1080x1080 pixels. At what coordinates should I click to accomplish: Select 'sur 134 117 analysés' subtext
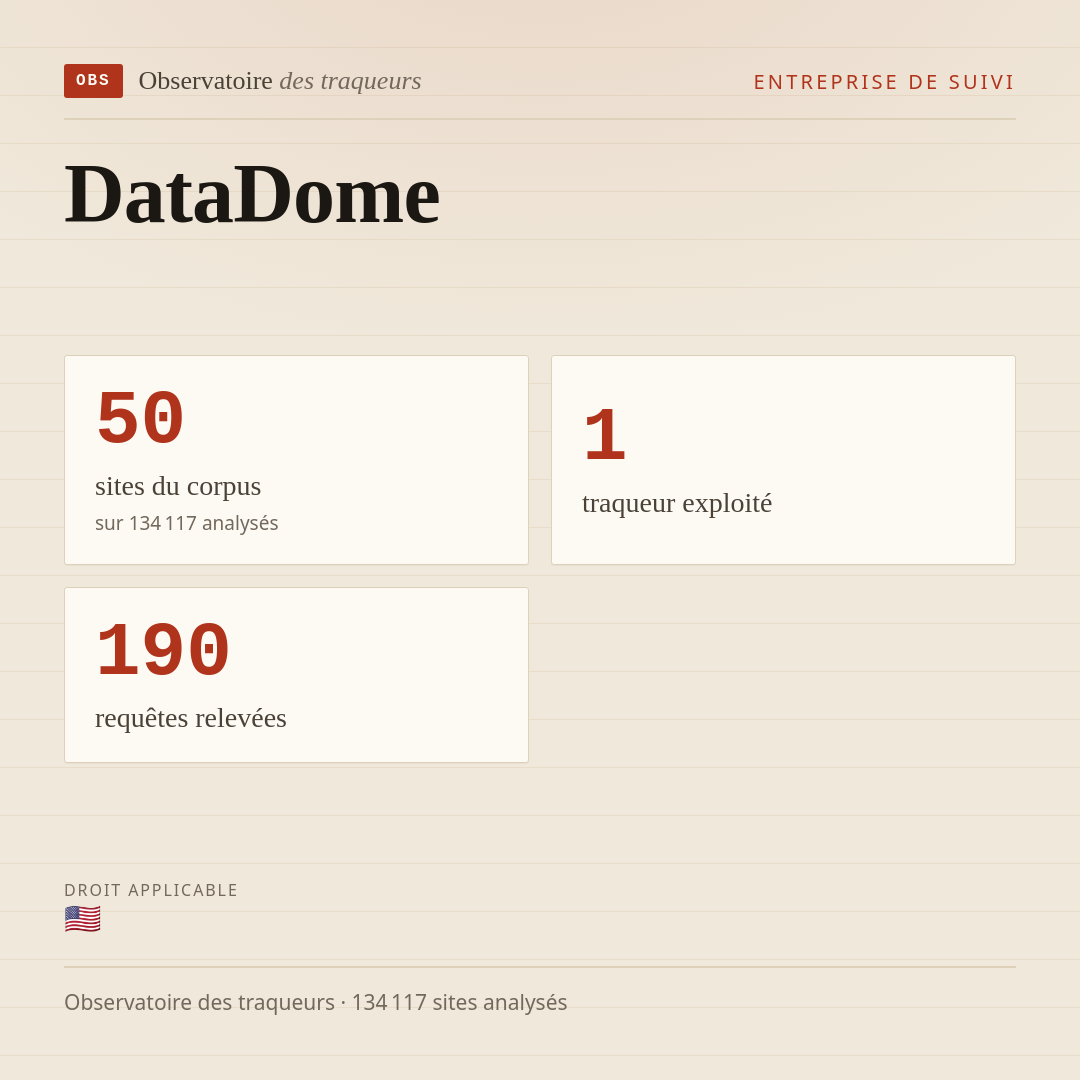(187, 523)
